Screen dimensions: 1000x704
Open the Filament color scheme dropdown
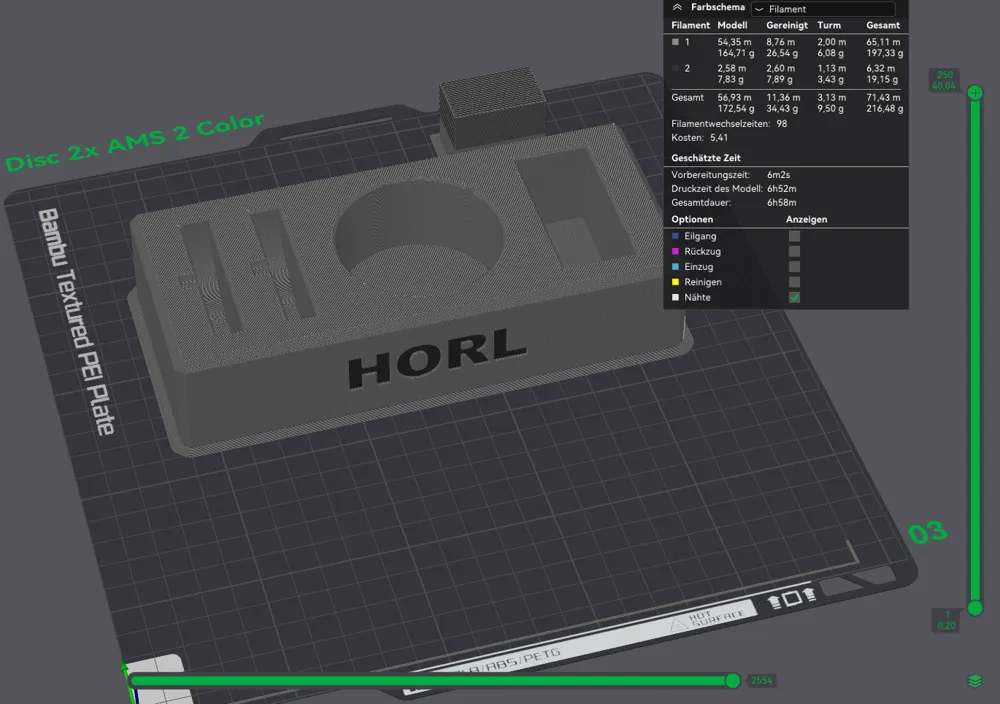click(823, 9)
